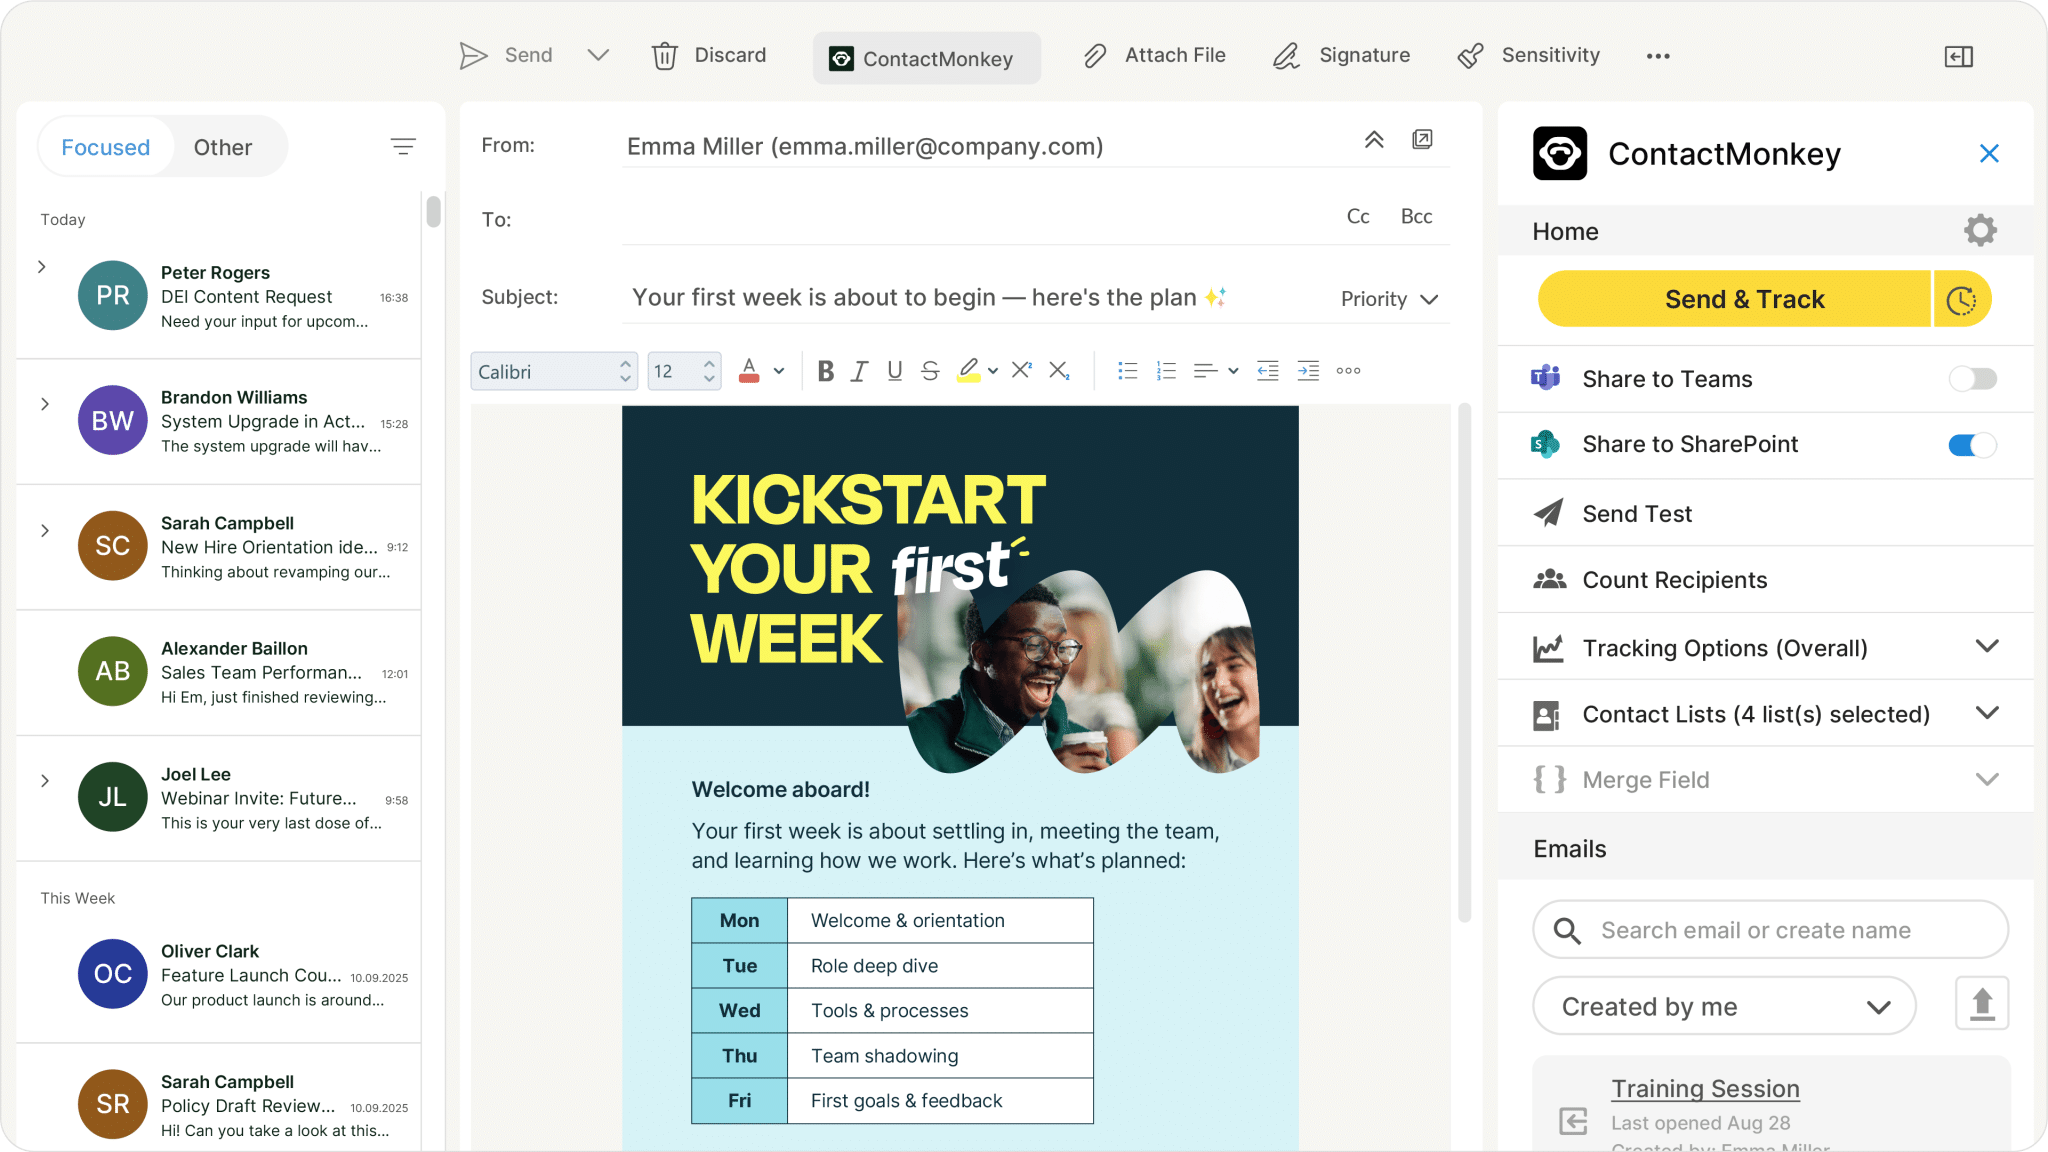2048x1152 pixels.
Task: Discard the email draft
Action: pos(709,56)
